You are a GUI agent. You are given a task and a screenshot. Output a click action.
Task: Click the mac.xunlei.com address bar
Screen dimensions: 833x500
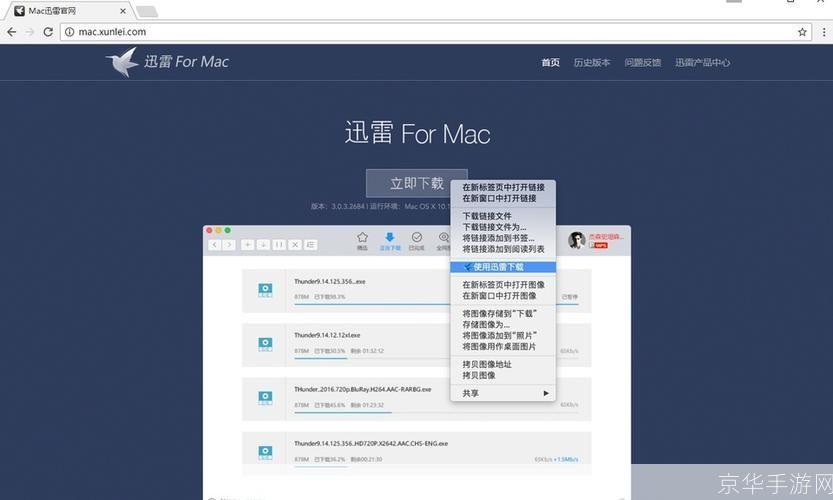coord(436,32)
